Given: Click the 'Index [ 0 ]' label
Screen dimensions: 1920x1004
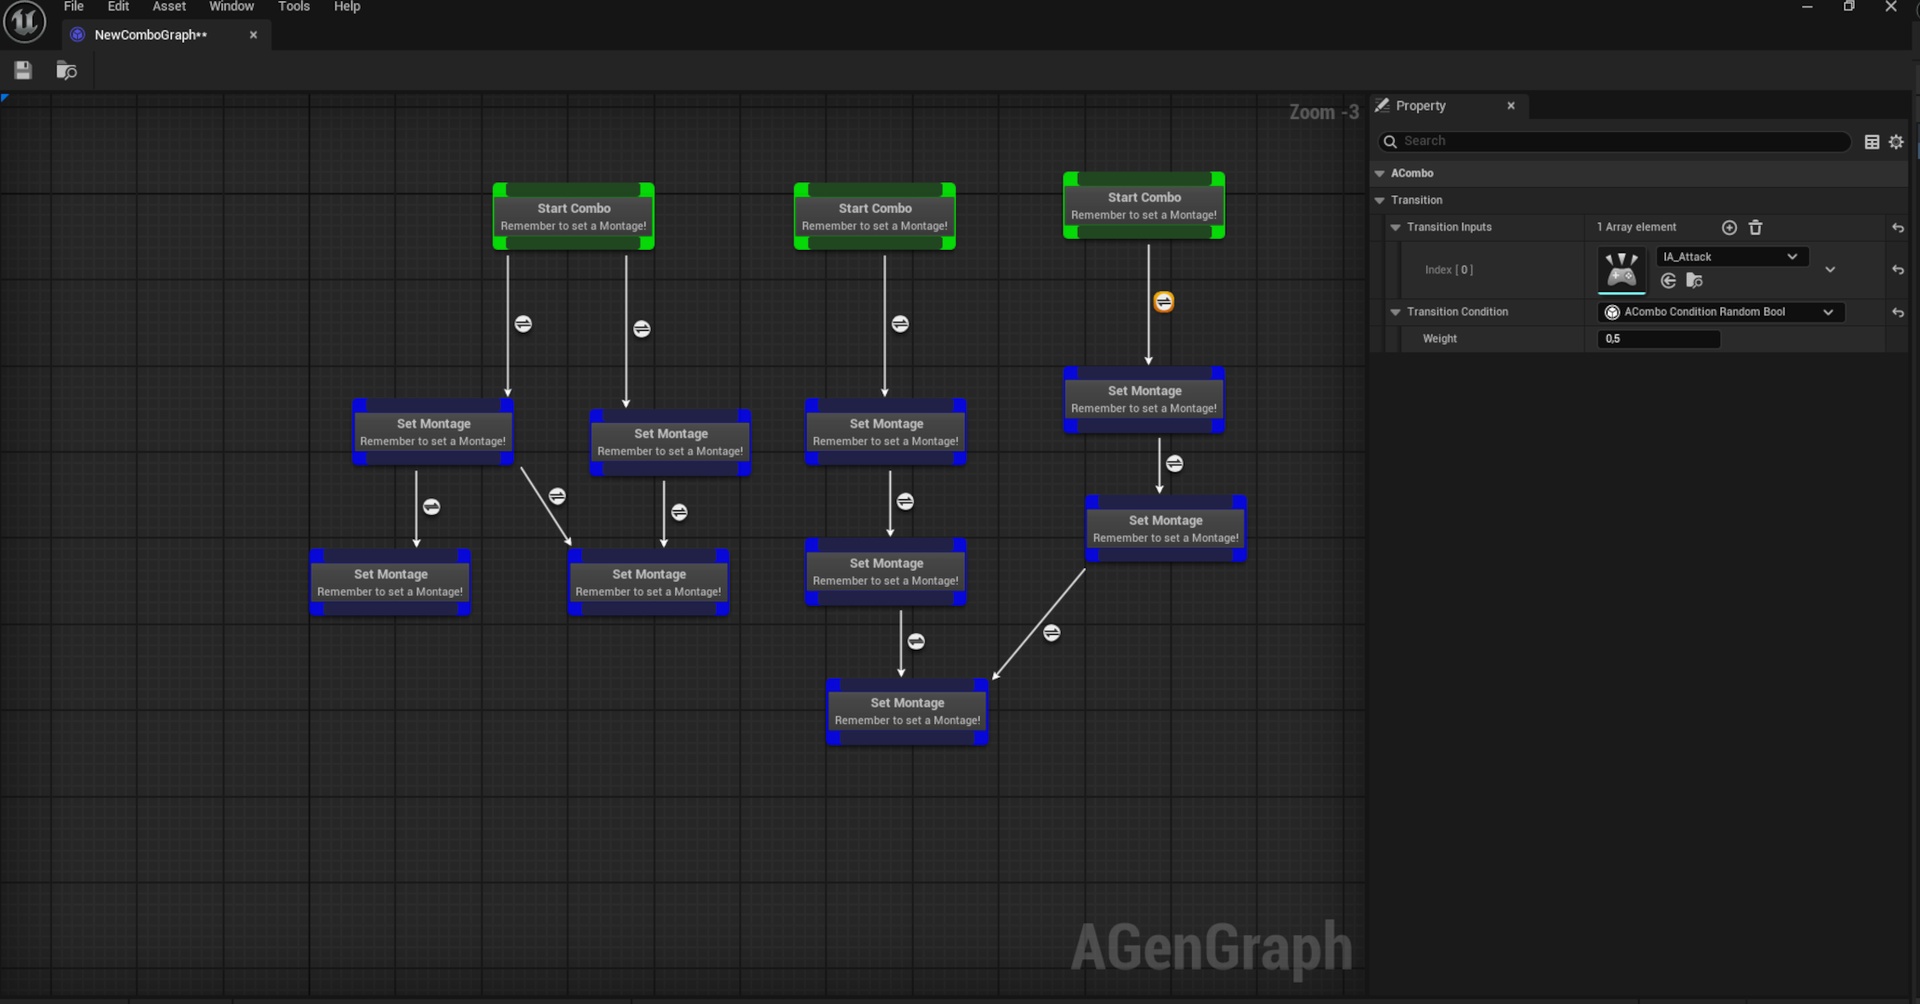Looking at the screenshot, I should click(1448, 270).
